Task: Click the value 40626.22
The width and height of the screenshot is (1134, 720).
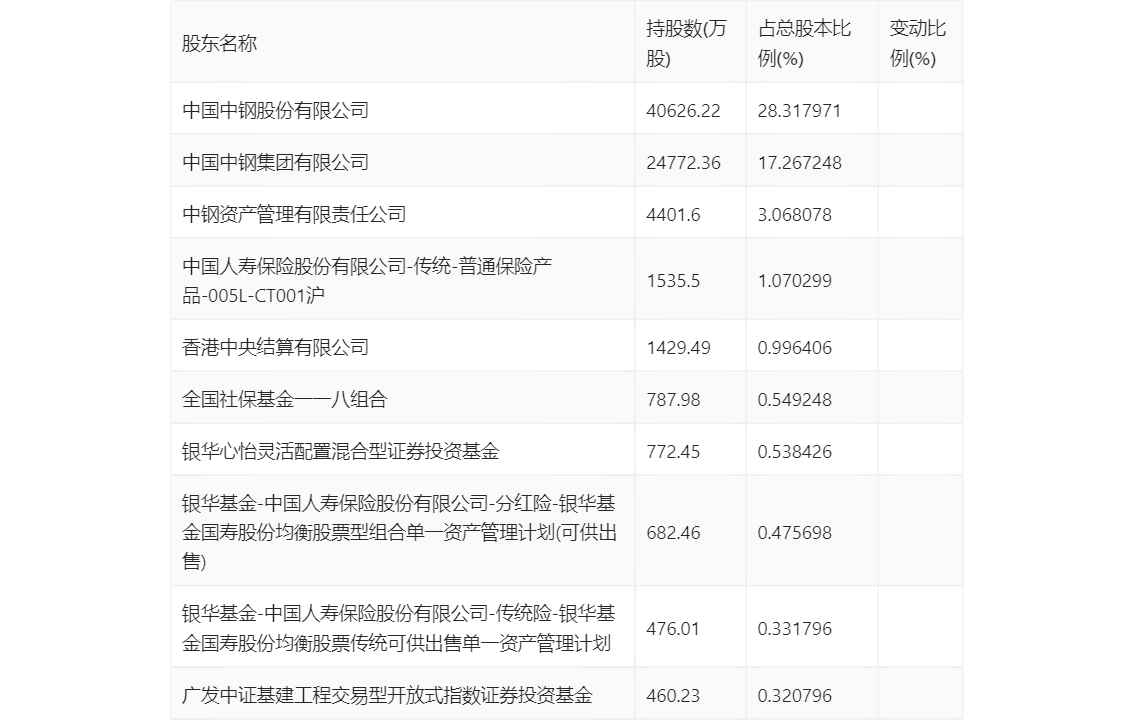Action: pyautogui.click(x=683, y=111)
